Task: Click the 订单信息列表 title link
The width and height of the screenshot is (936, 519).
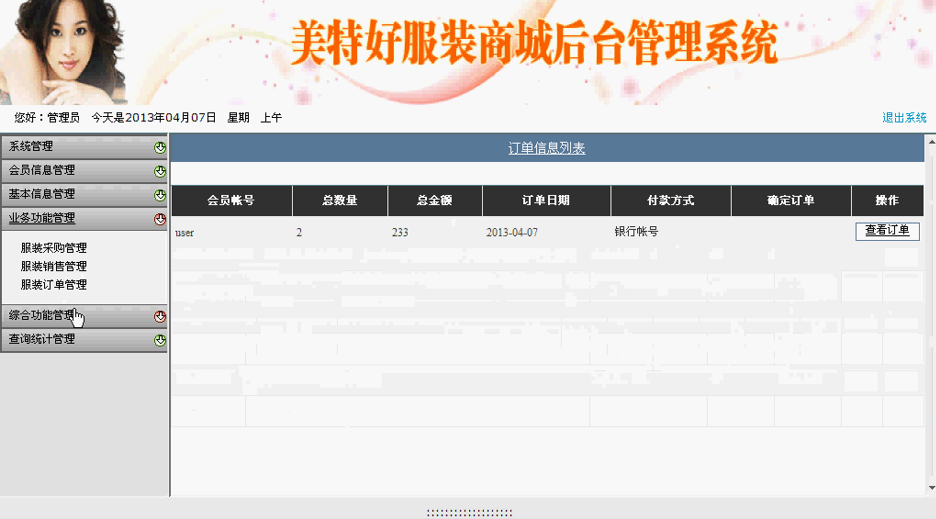Action: point(547,148)
